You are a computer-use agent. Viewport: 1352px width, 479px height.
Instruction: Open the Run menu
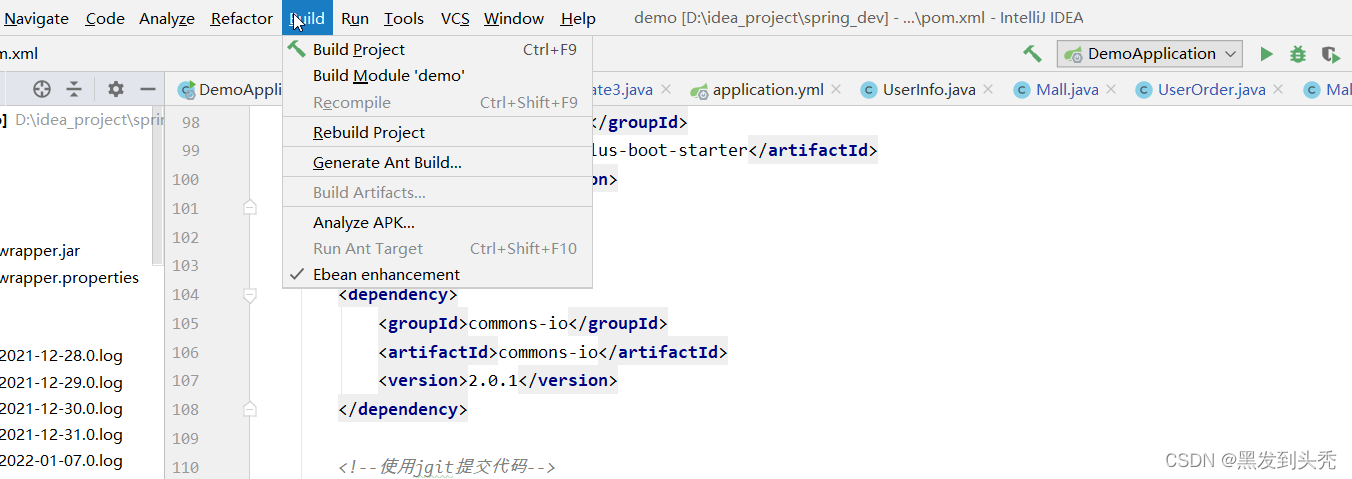pos(355,18)
